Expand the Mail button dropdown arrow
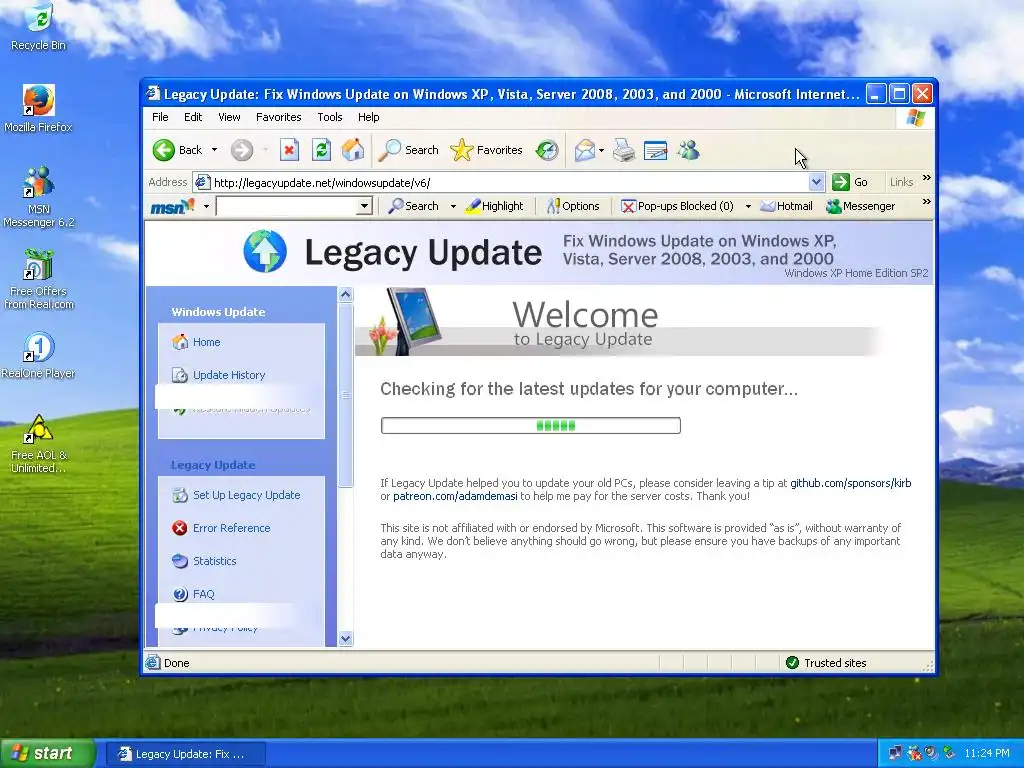 tap(601, 151)
